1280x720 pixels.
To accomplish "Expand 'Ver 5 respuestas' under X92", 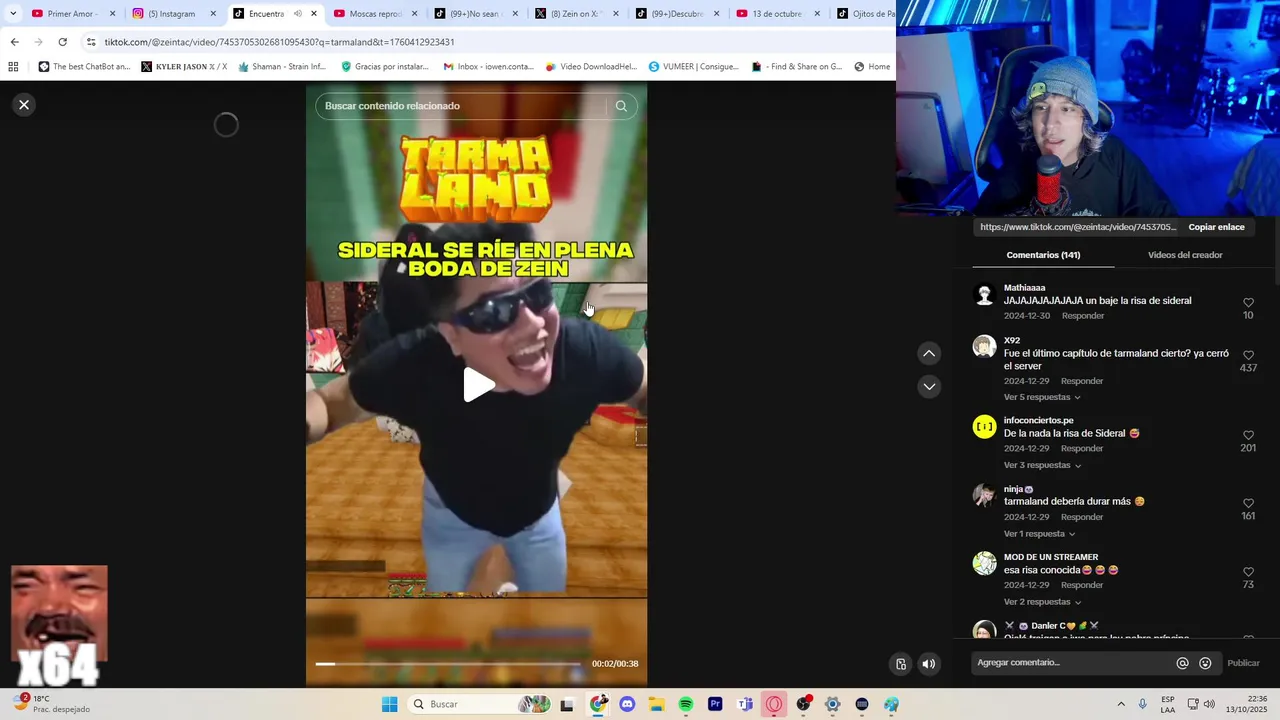I will pyautogui.click(x=1042, y=397).
